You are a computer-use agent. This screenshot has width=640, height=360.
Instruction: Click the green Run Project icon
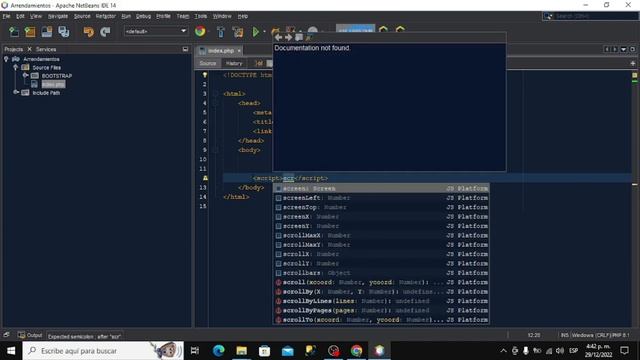(256, 31)
